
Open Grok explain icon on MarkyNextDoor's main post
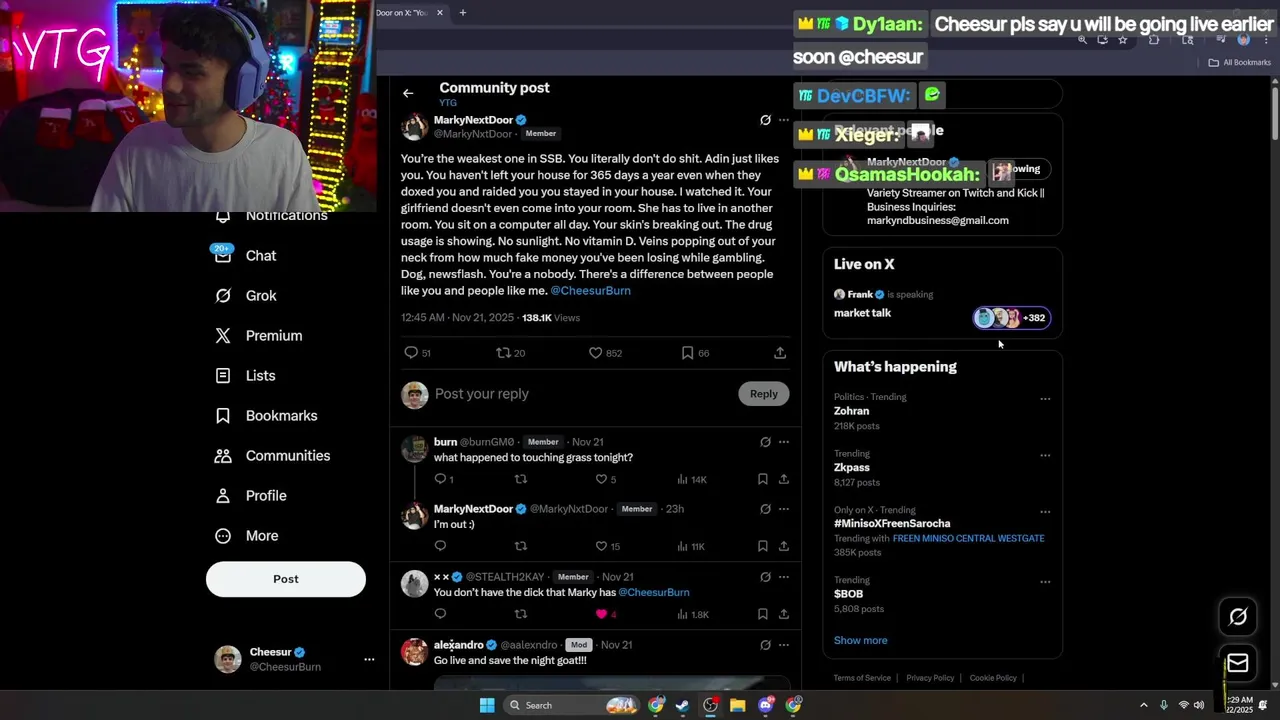(x=765, y=120)
